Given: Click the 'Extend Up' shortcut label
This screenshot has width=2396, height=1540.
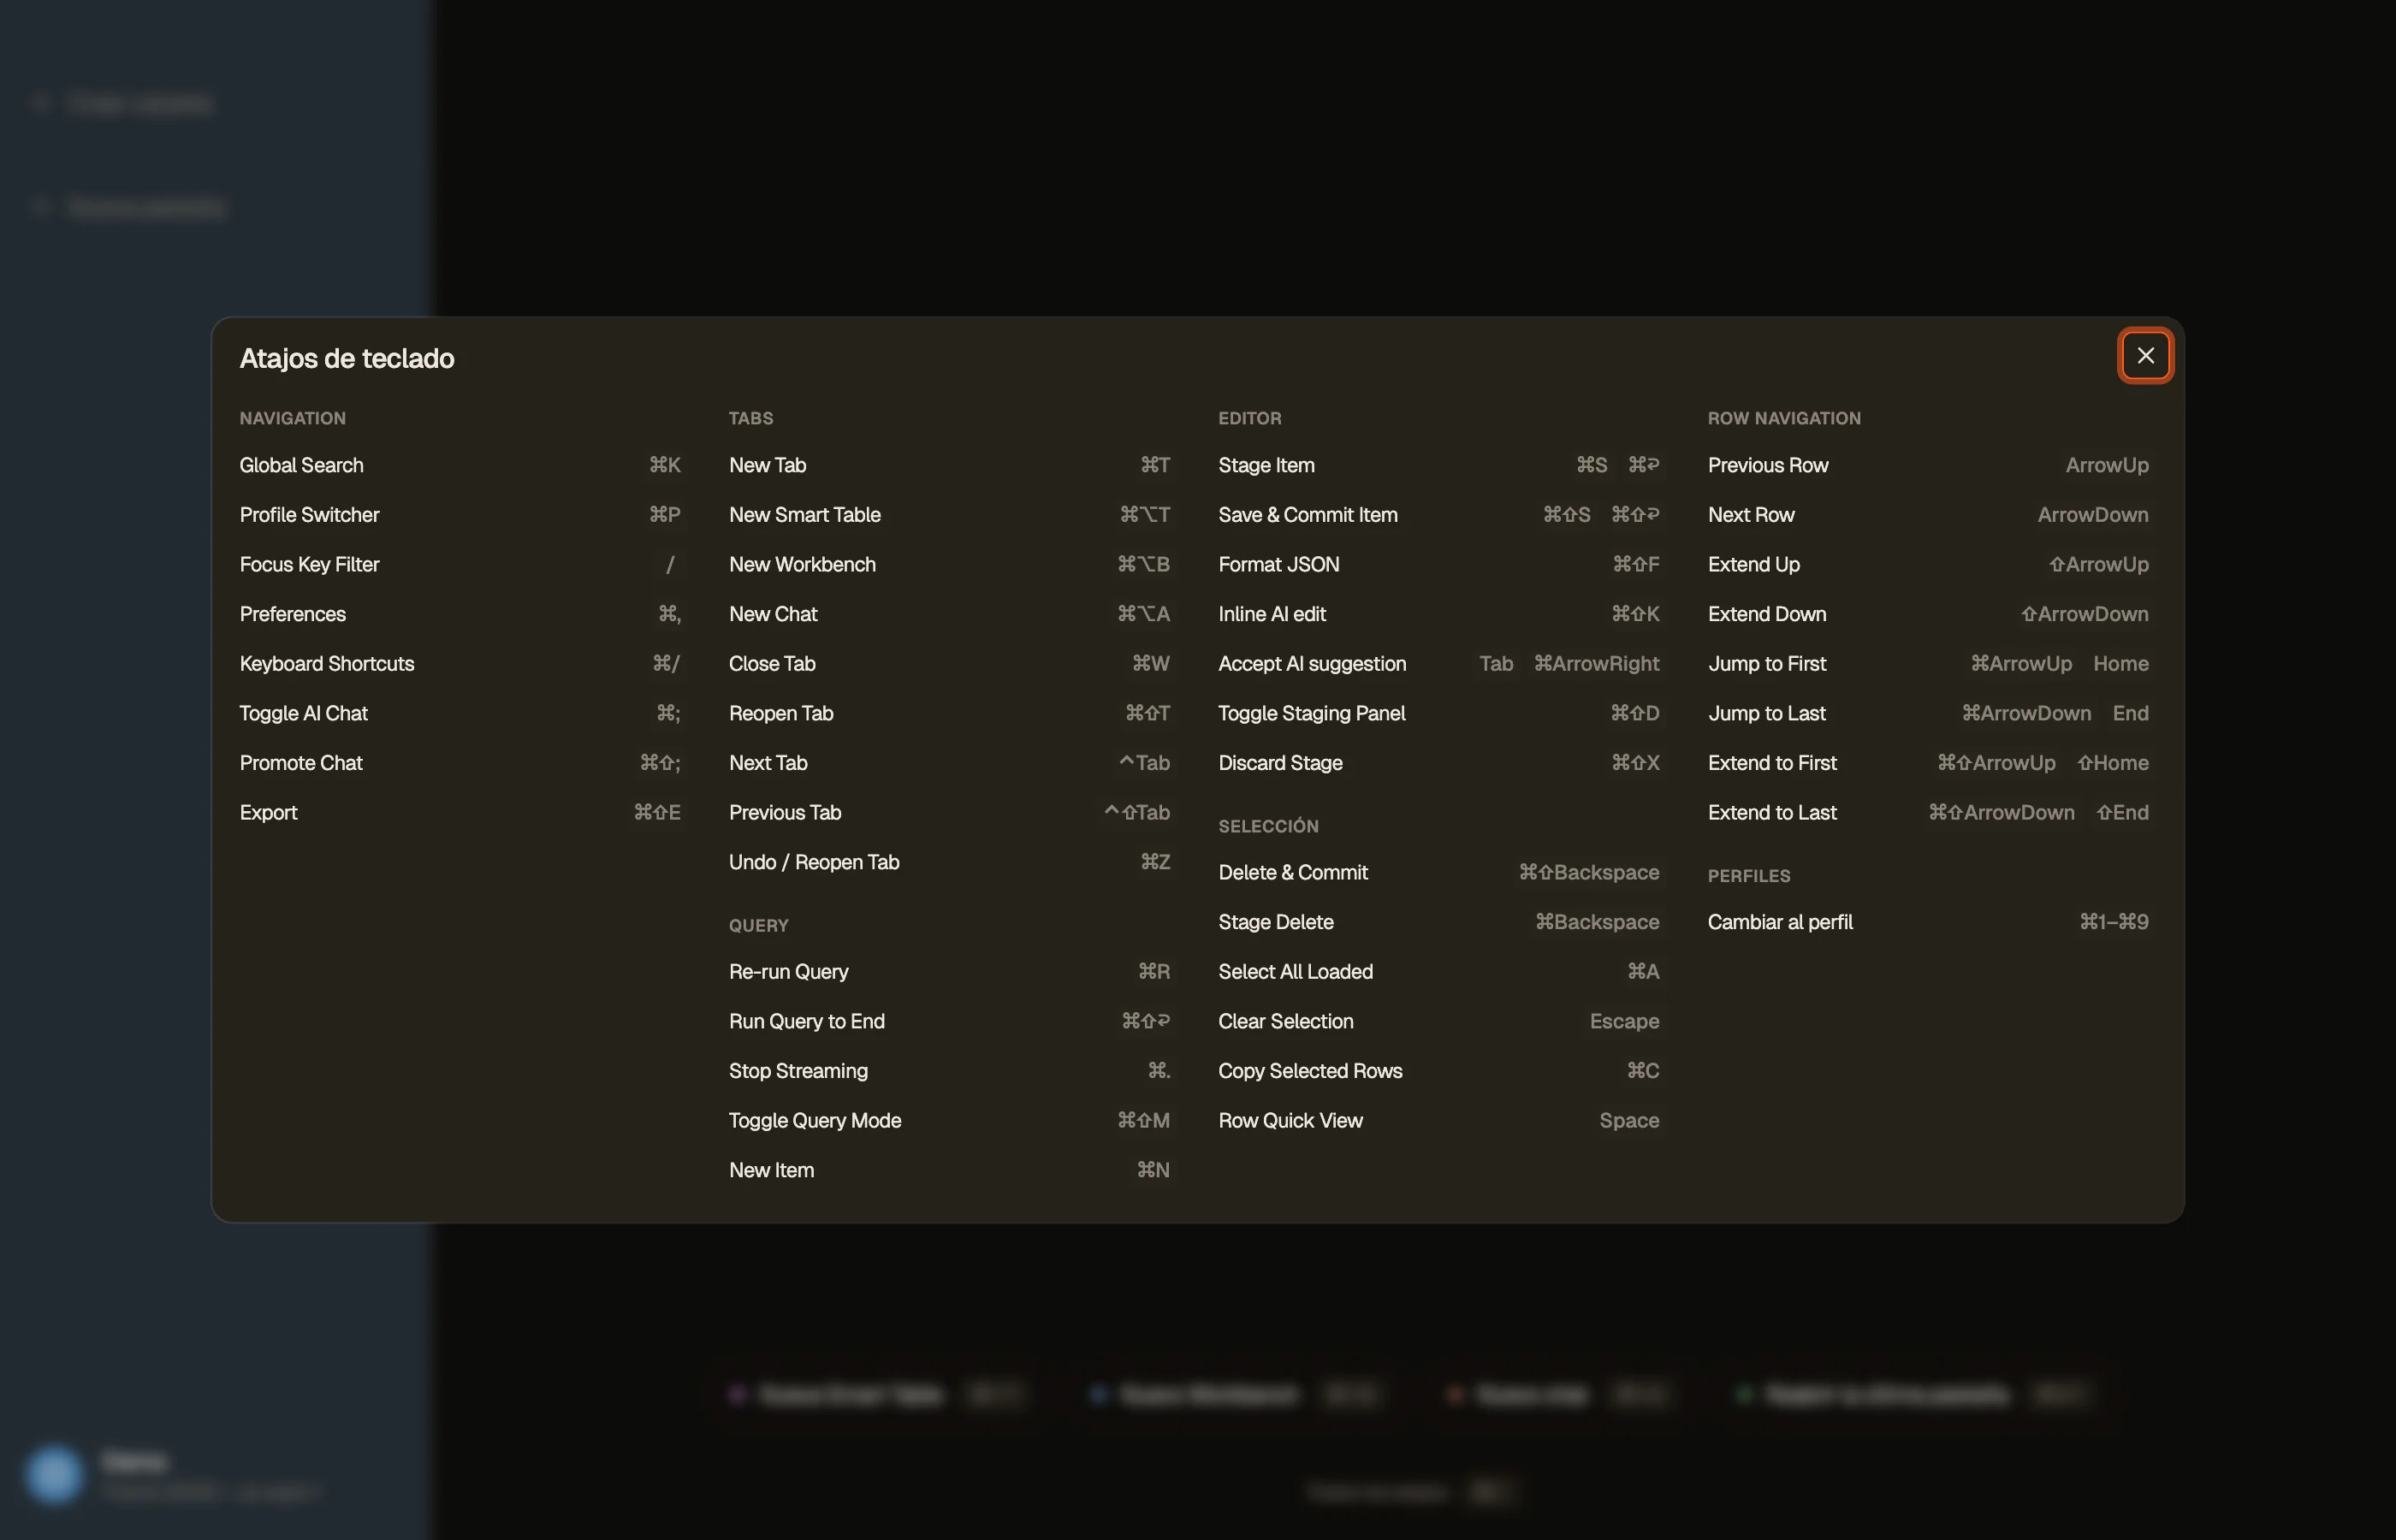Looking at the screenshot, I should coord(1753,564).
